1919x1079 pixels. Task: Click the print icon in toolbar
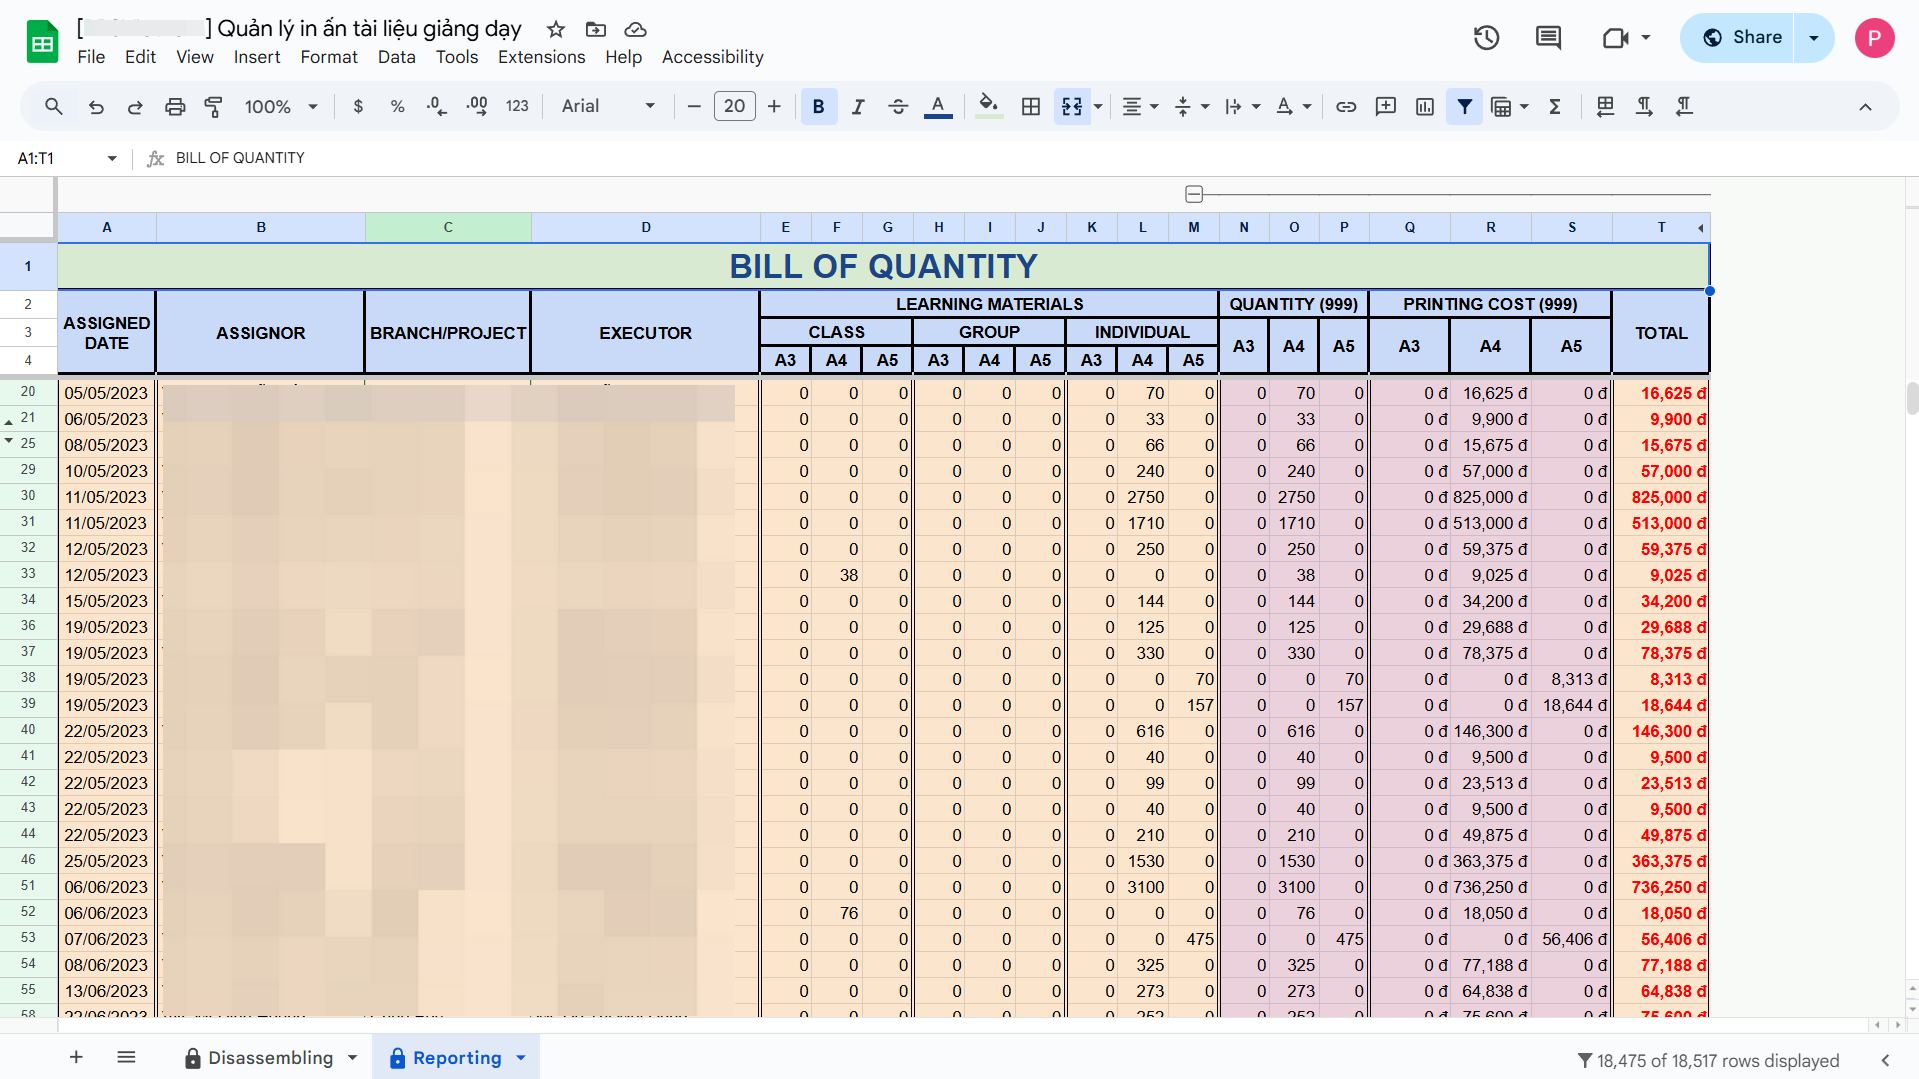click(175, 107)
